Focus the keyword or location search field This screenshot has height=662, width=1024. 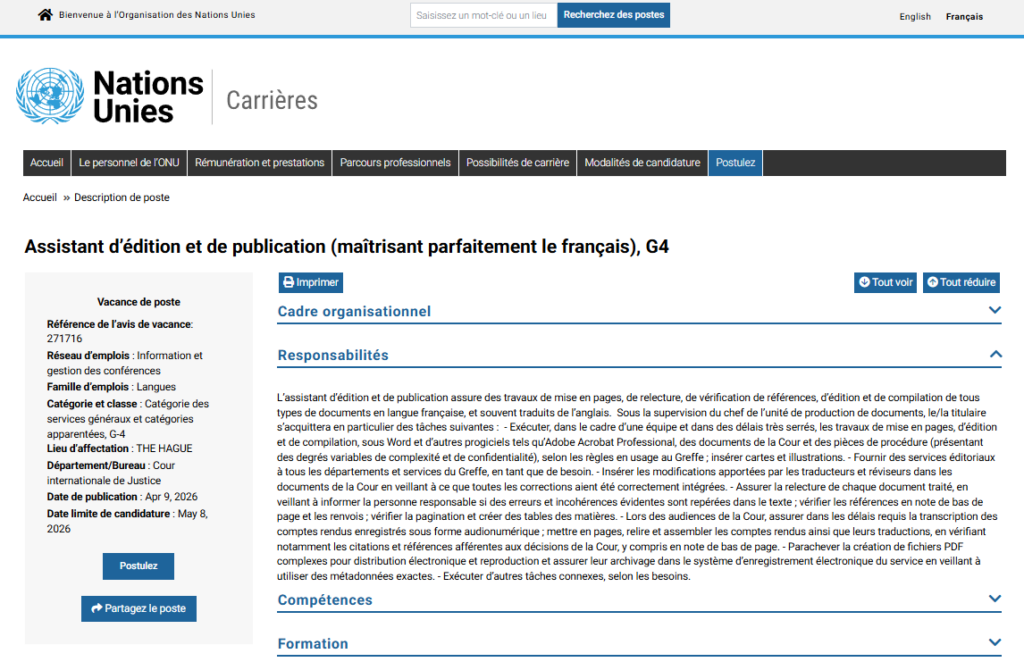pos(483,15)
